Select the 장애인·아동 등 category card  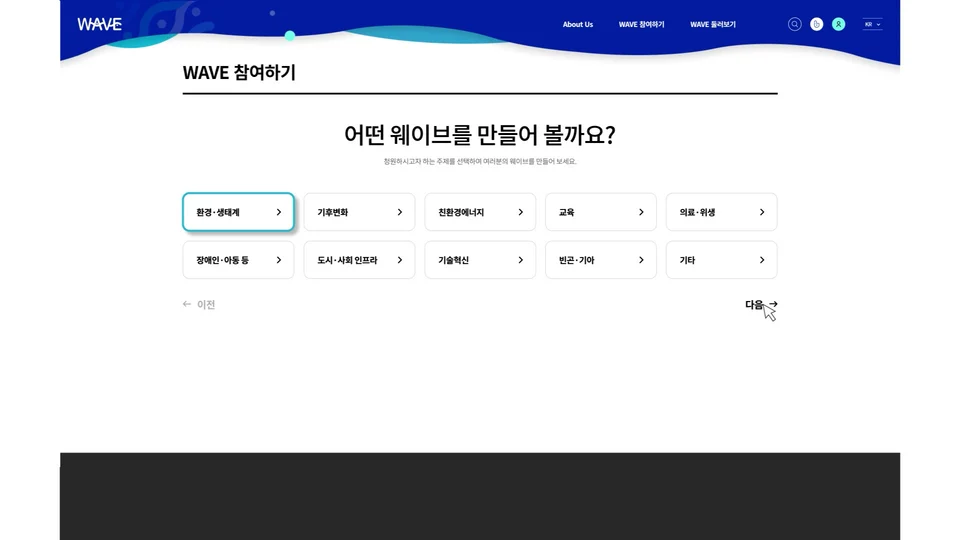pos(238,260)
